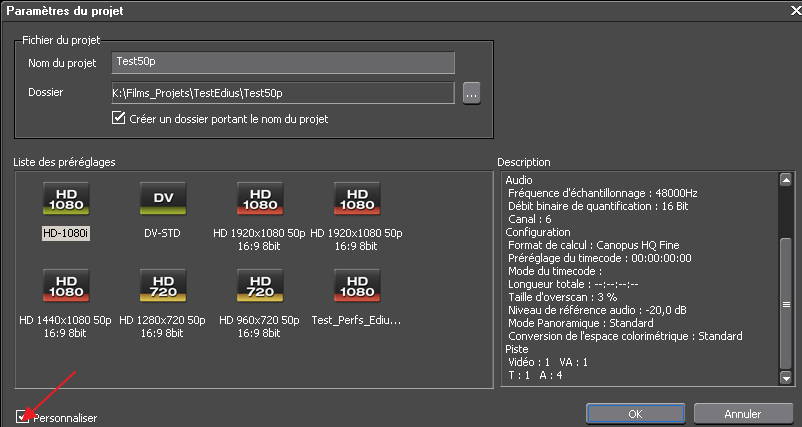Click the Fréquence d'échantillonnage : 48000Hz line
Image resolution: width=802 pixels, height=427 pixels.
pos(603,193)
